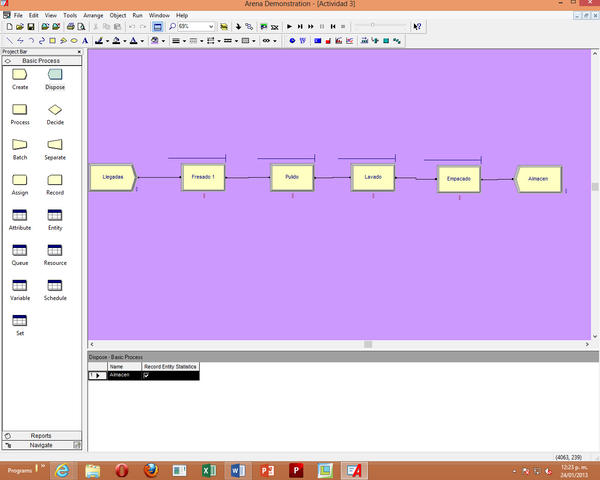Toggle split screen view button
The image size is (600, 480).
(157, 27)
